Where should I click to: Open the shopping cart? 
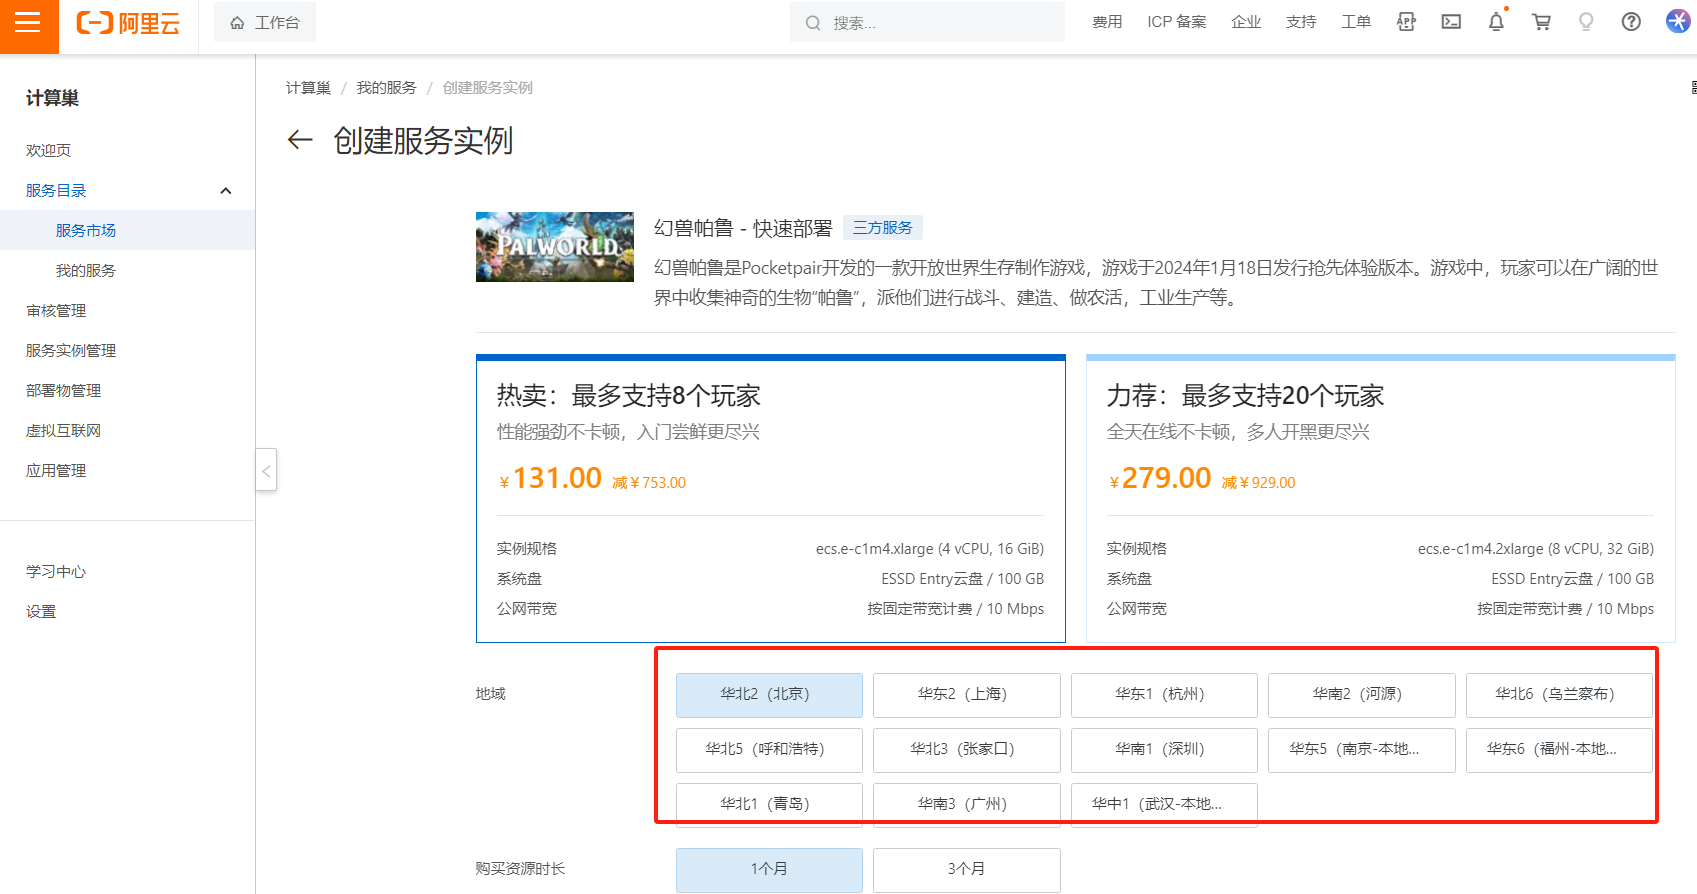(1541, 22)
